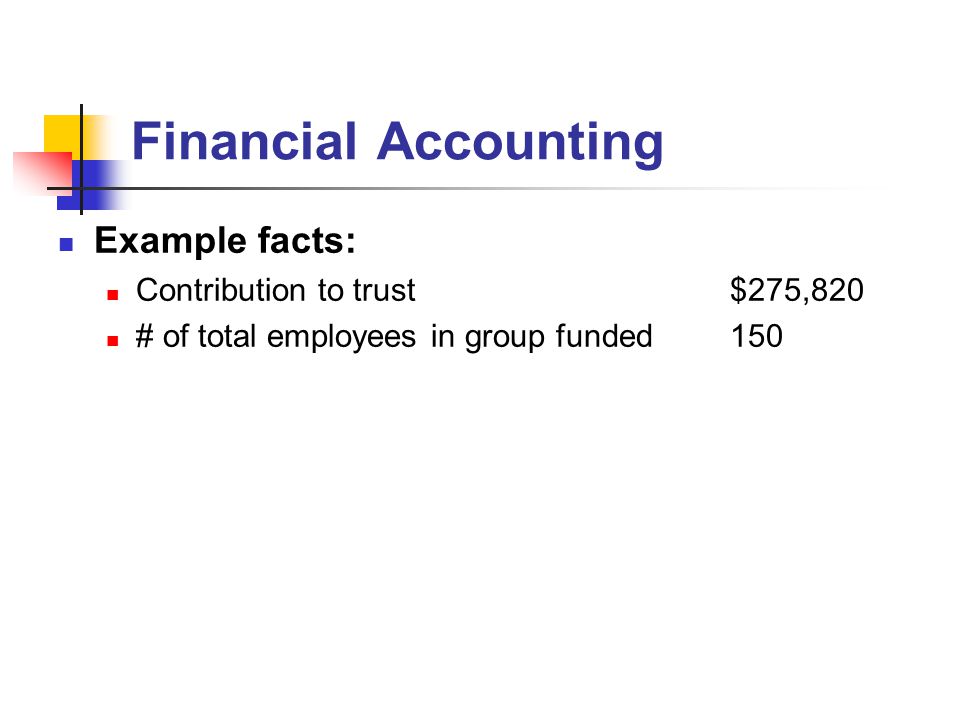Click the blue square bullet beside Example facts

(x=66, y=245)
